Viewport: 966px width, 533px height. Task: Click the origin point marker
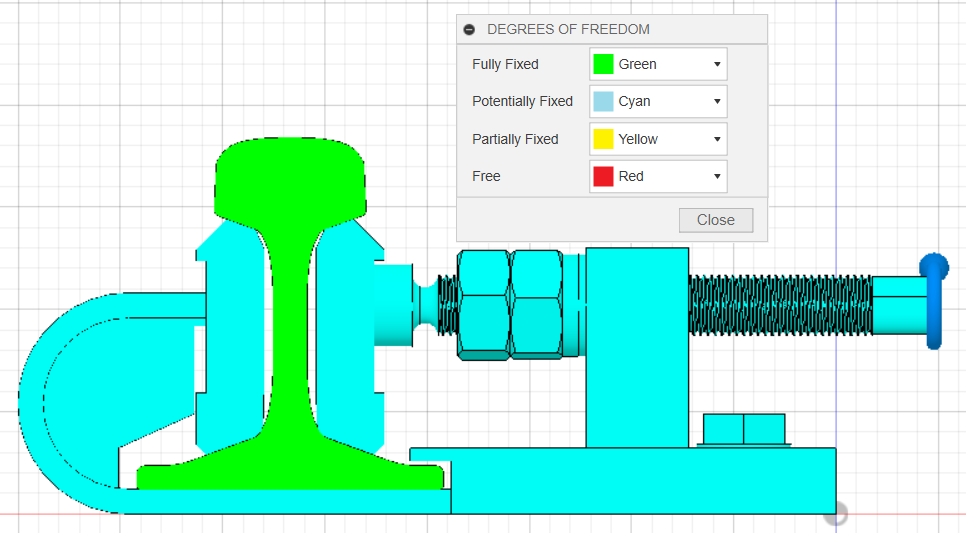[x=836, y=513]
